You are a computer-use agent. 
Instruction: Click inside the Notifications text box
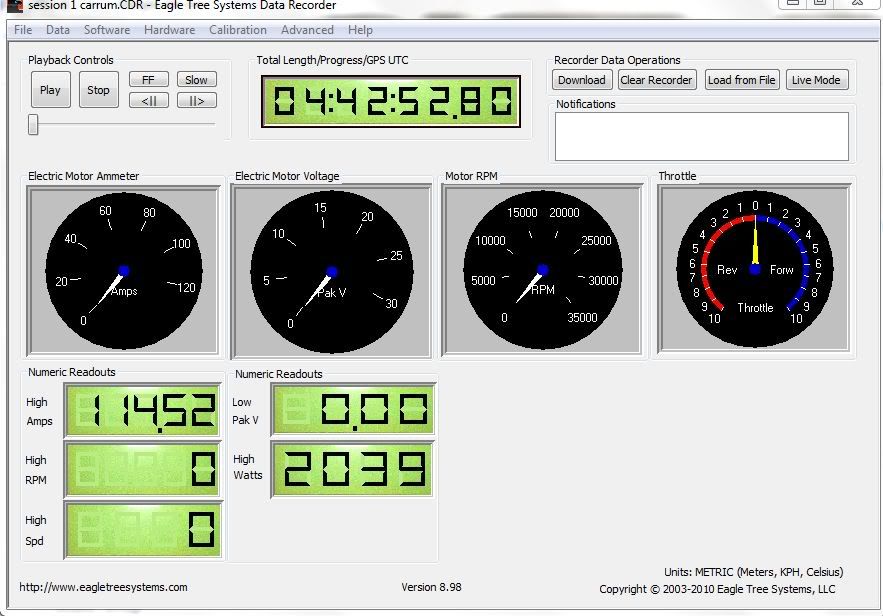701,136
